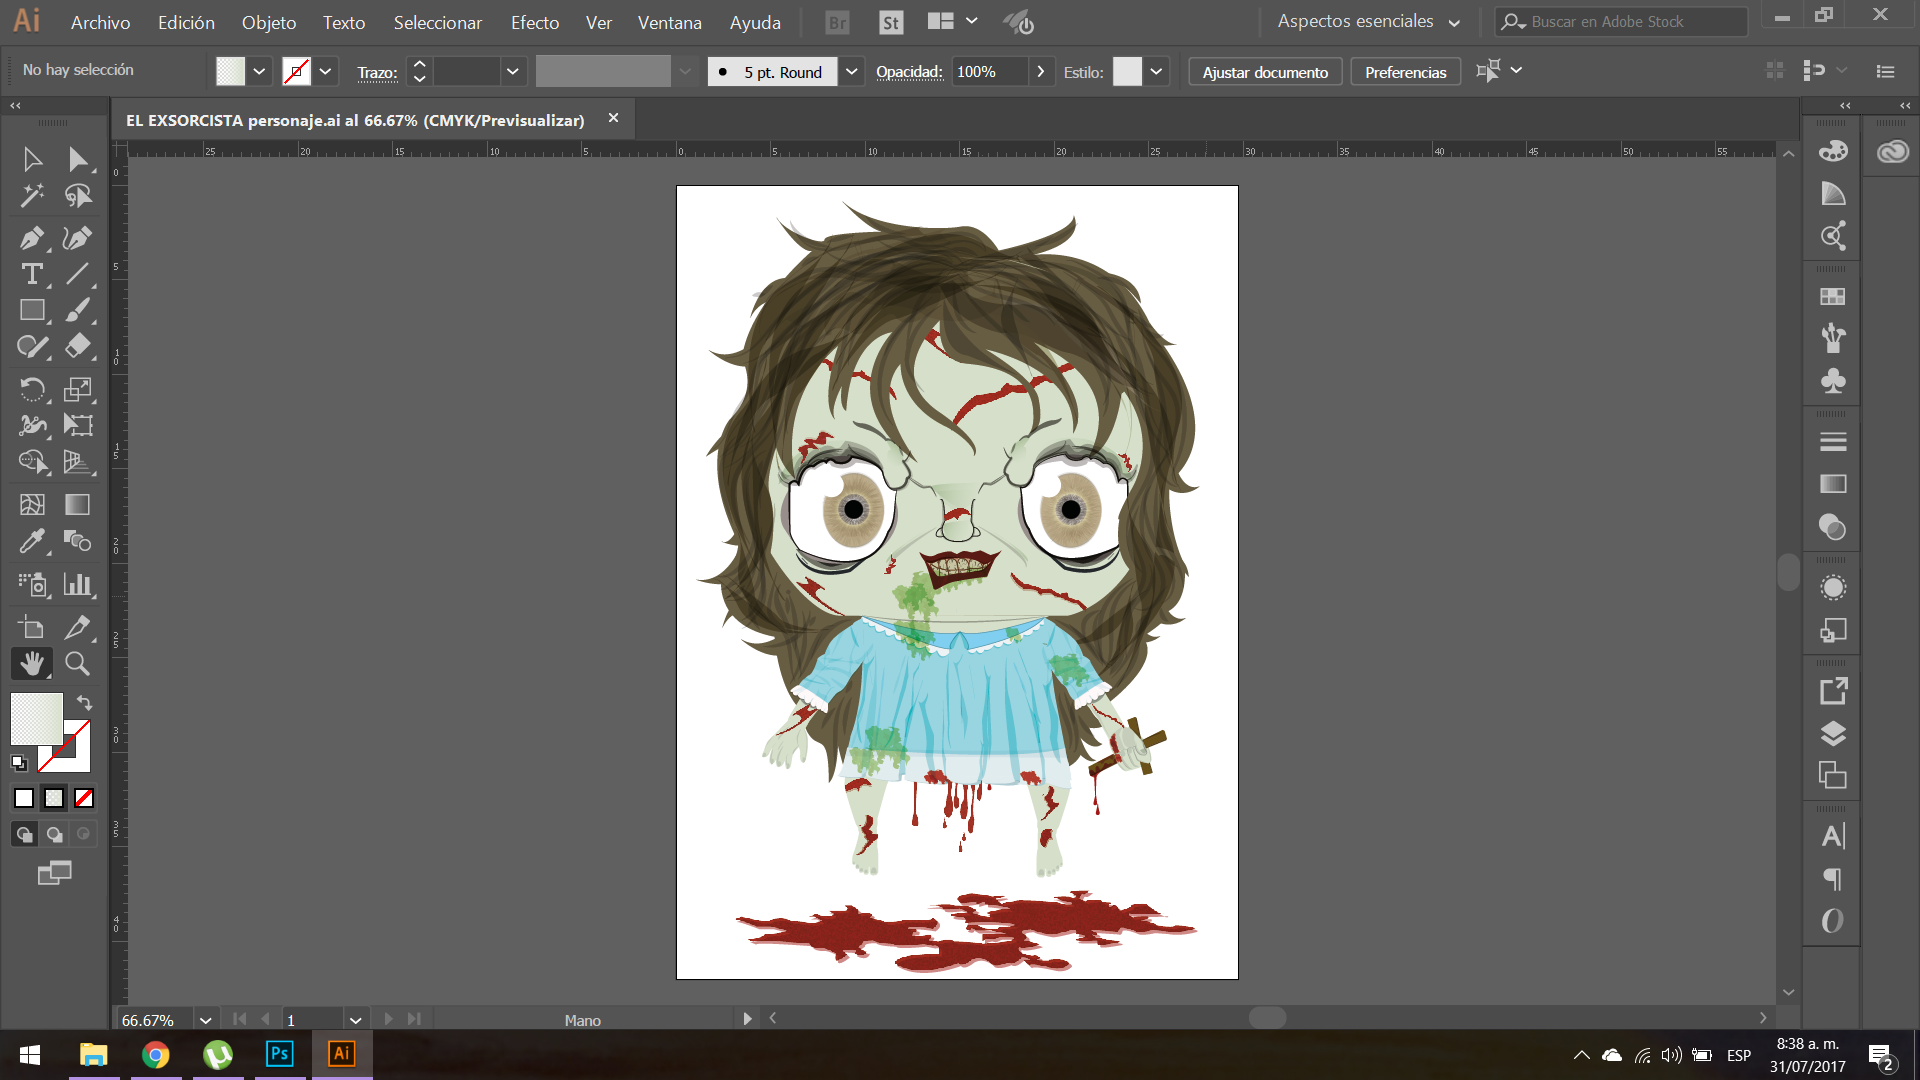
Task: Select the Symbol Sprayer tool
Action: (x=32, y=584)
